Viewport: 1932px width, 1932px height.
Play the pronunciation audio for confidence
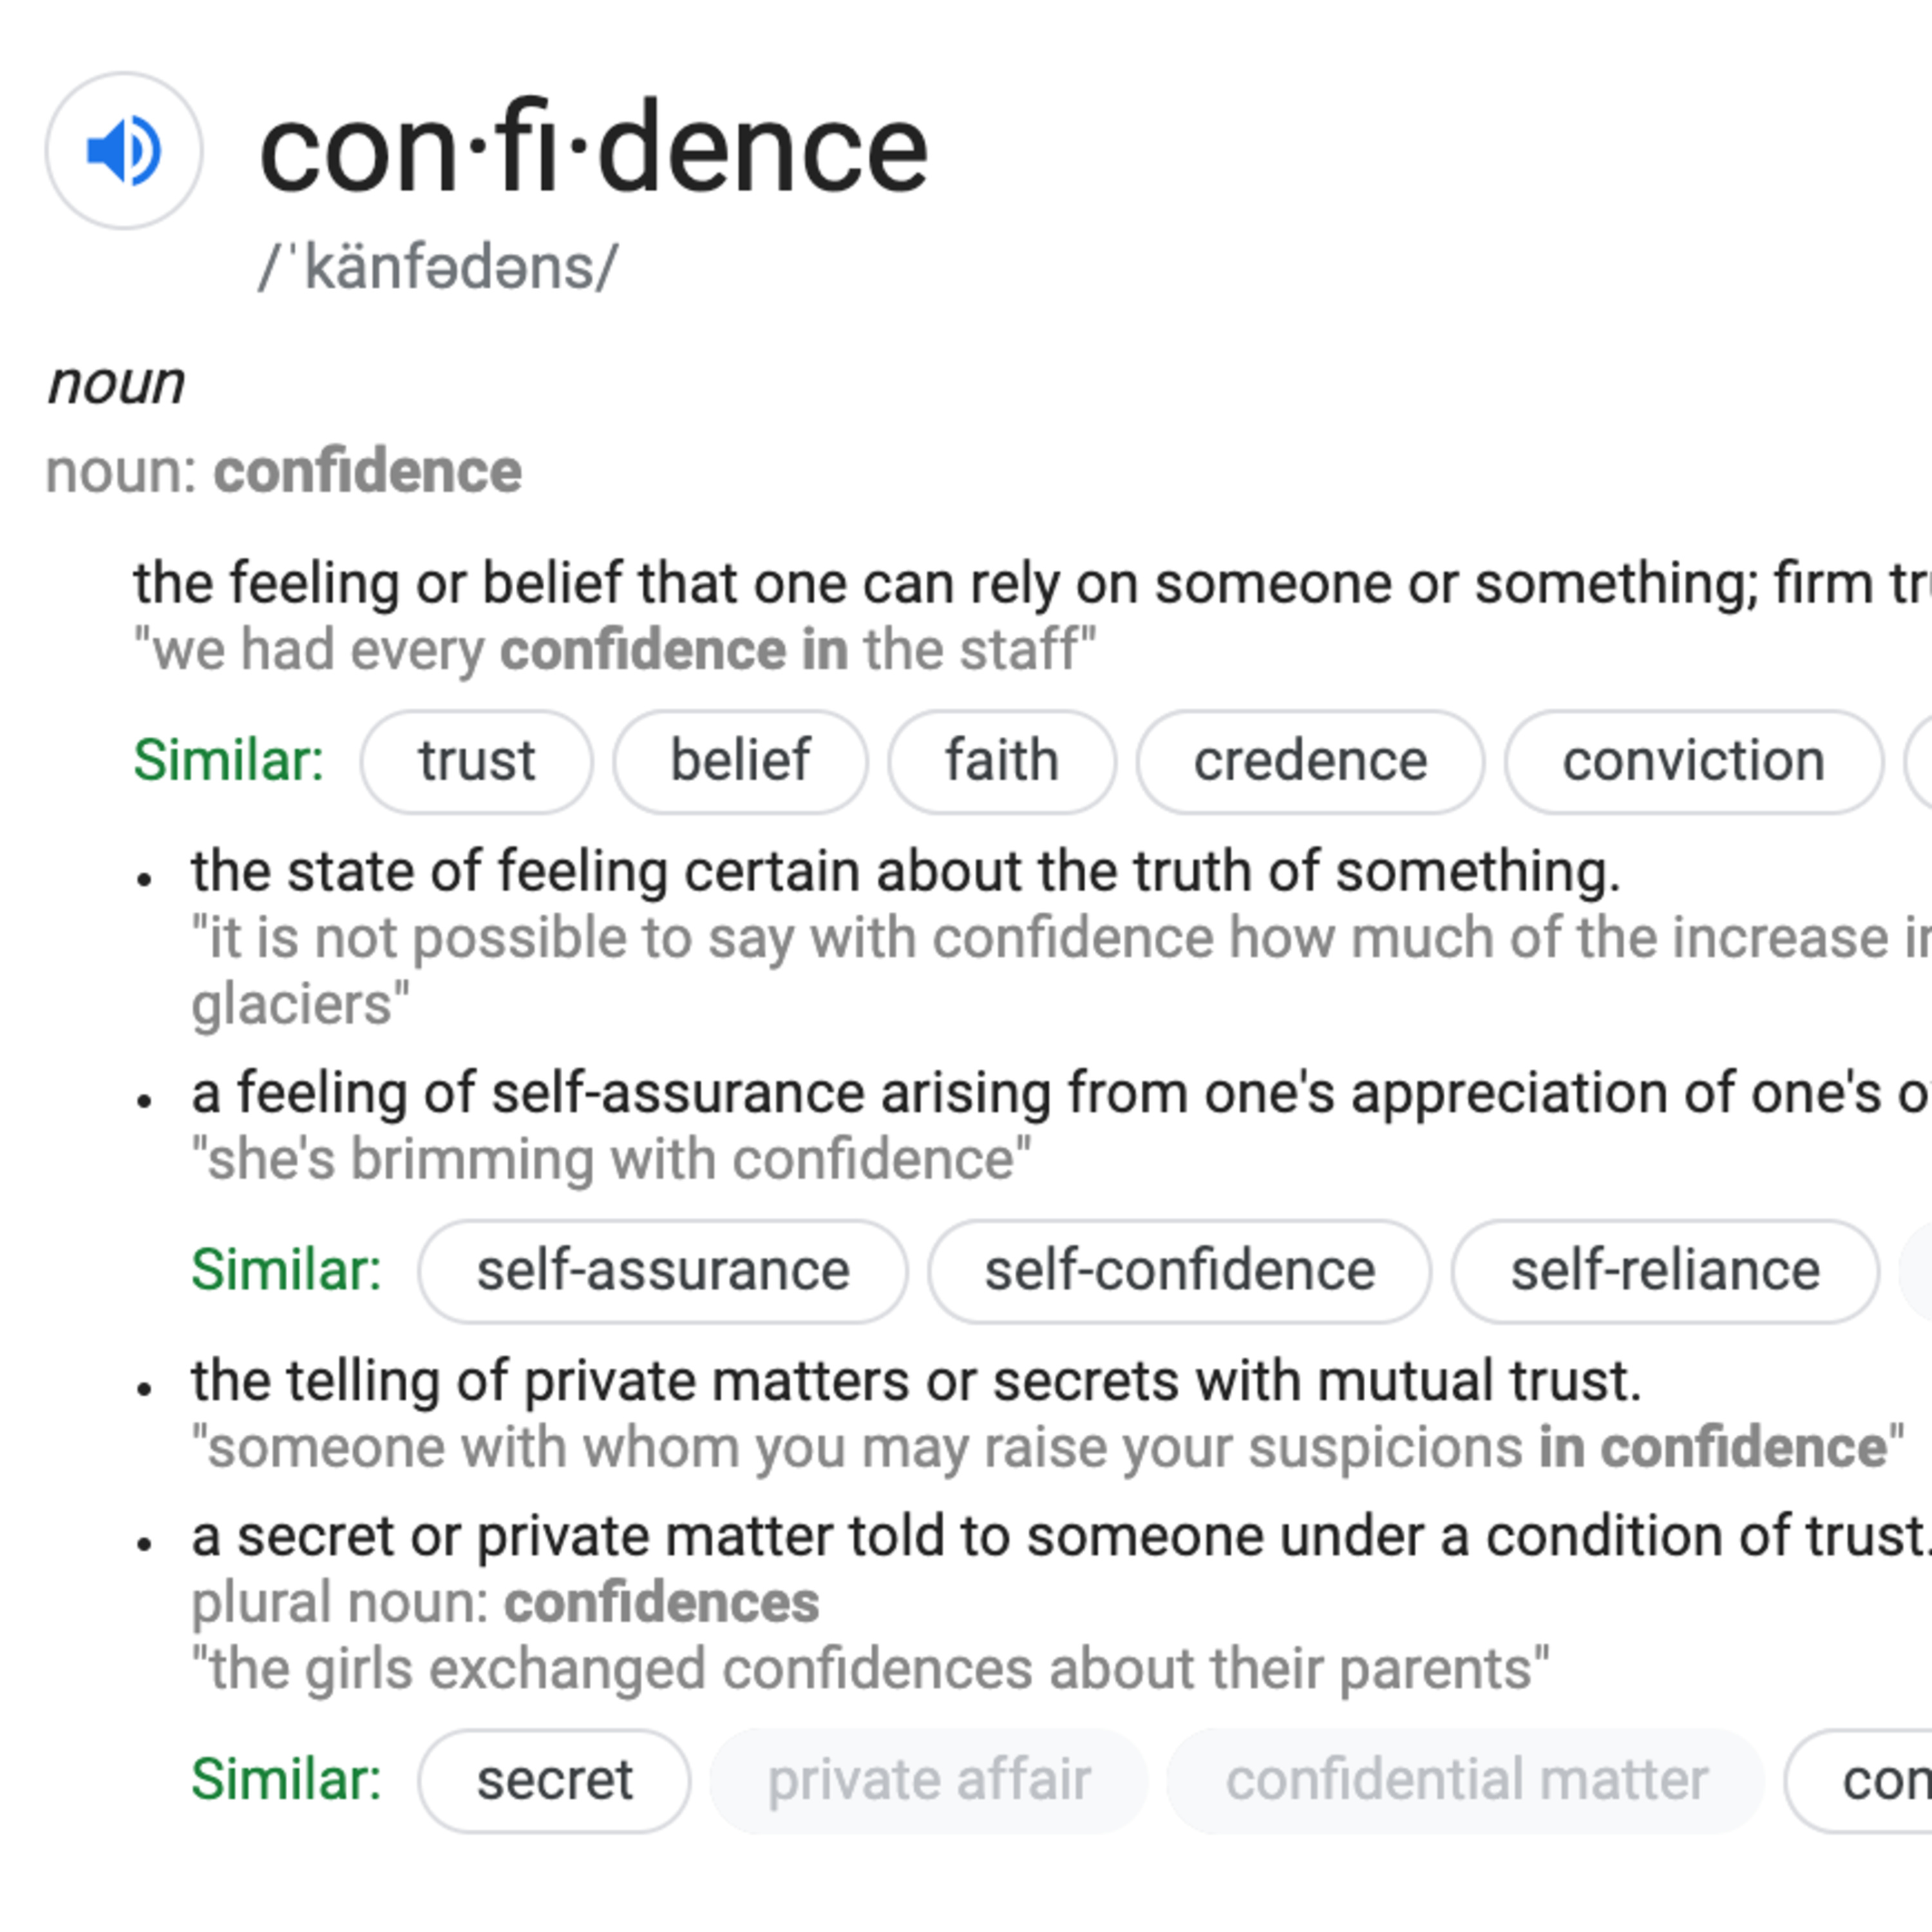(x=124, y=151)
